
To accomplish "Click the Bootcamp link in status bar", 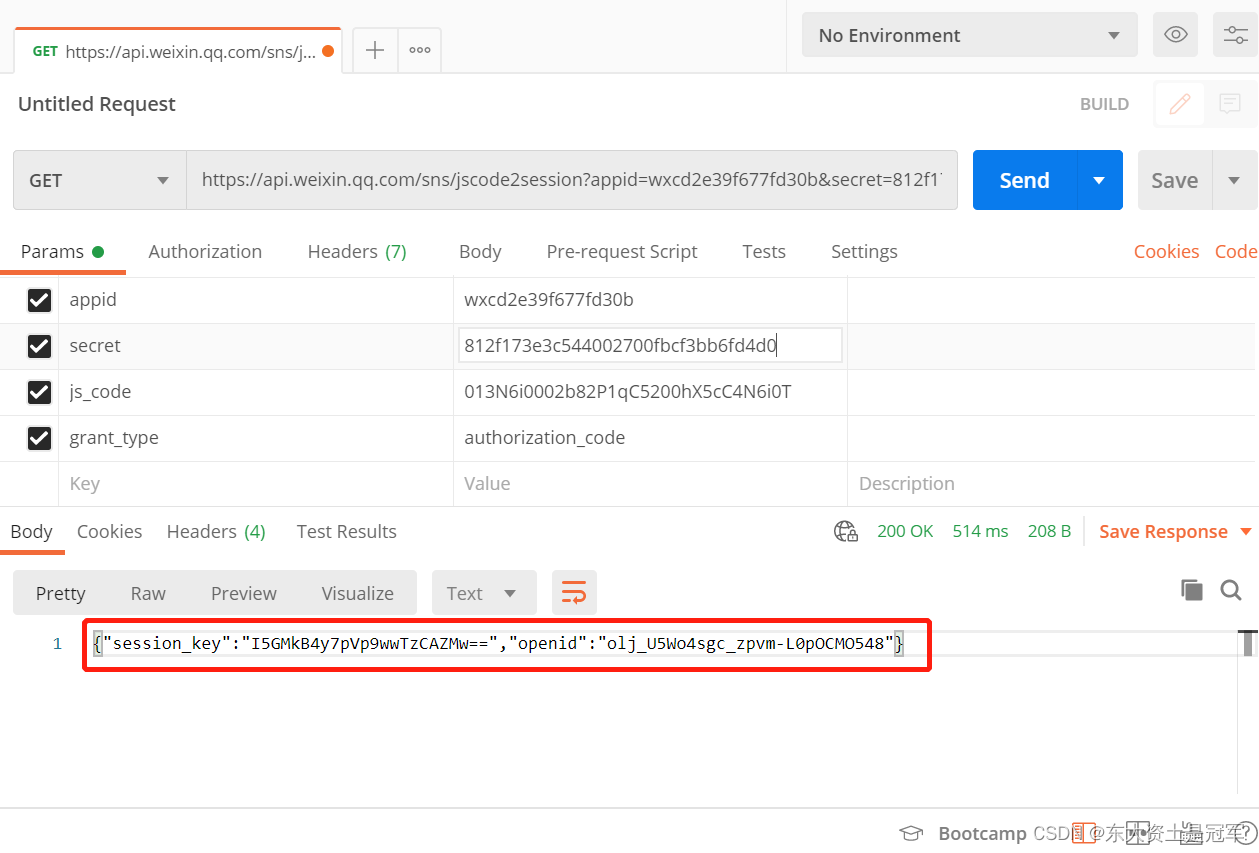I will coord(982,833).
